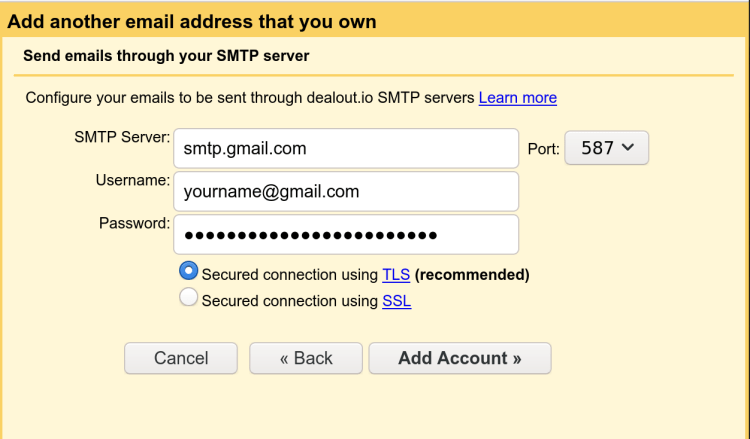
Task: Click the "Username:" label
Action: [x=133, y=180]
